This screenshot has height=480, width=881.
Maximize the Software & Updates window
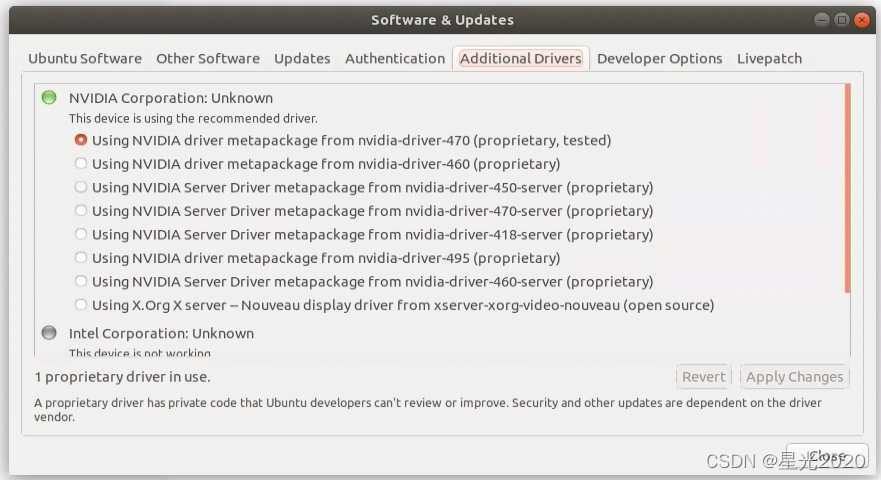coord(842,20)
